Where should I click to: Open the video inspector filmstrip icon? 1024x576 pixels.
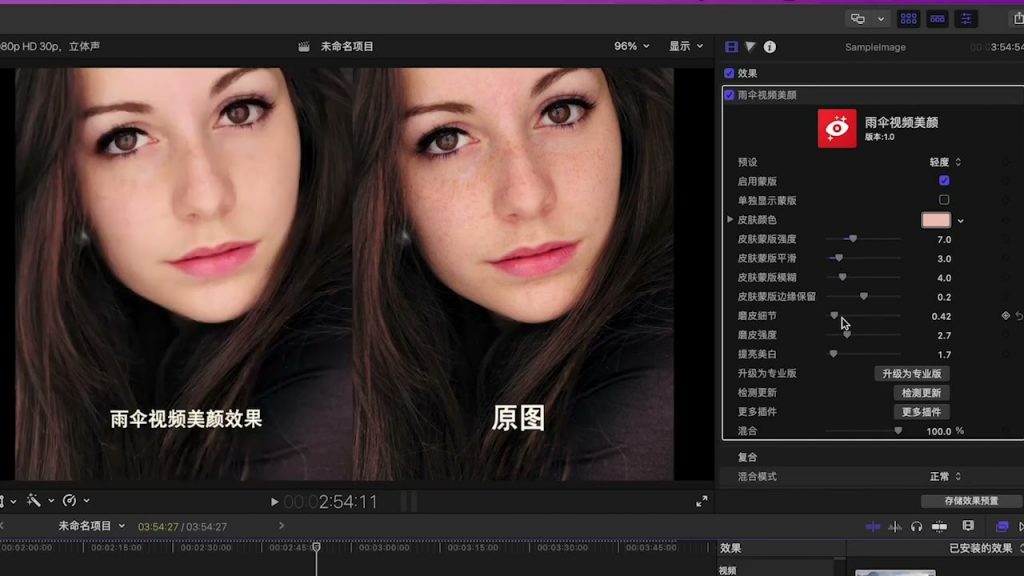click(x=731, y=46)
